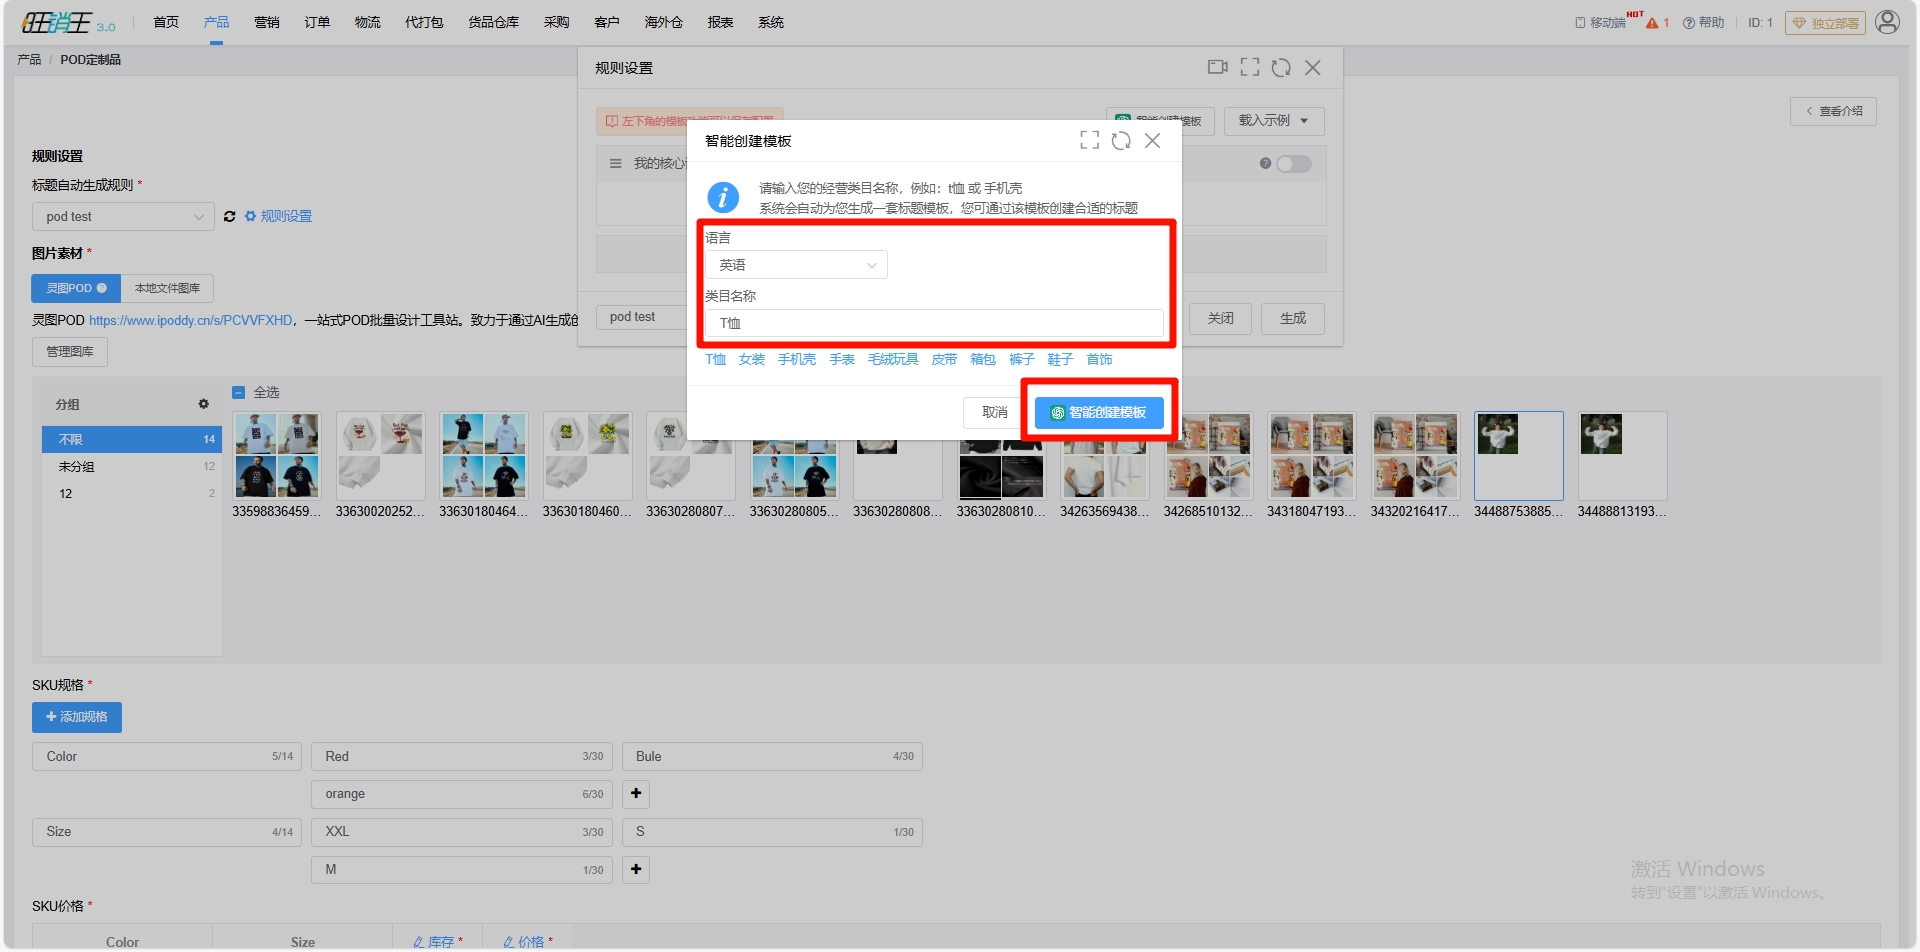The width and height of the screenshot is (1920, 952).
Task: Select the 手机壳 category suggestion link
Action: point(796,360)
